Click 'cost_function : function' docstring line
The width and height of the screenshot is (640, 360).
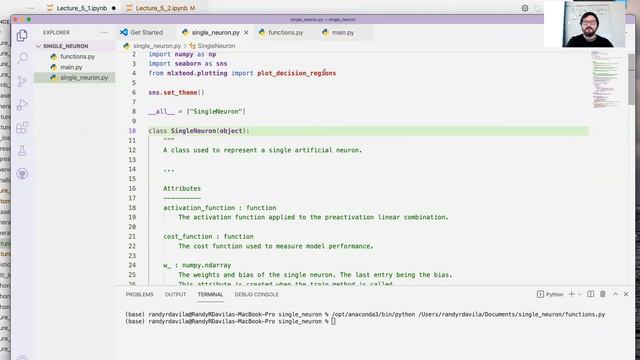[x=208, y=237]
